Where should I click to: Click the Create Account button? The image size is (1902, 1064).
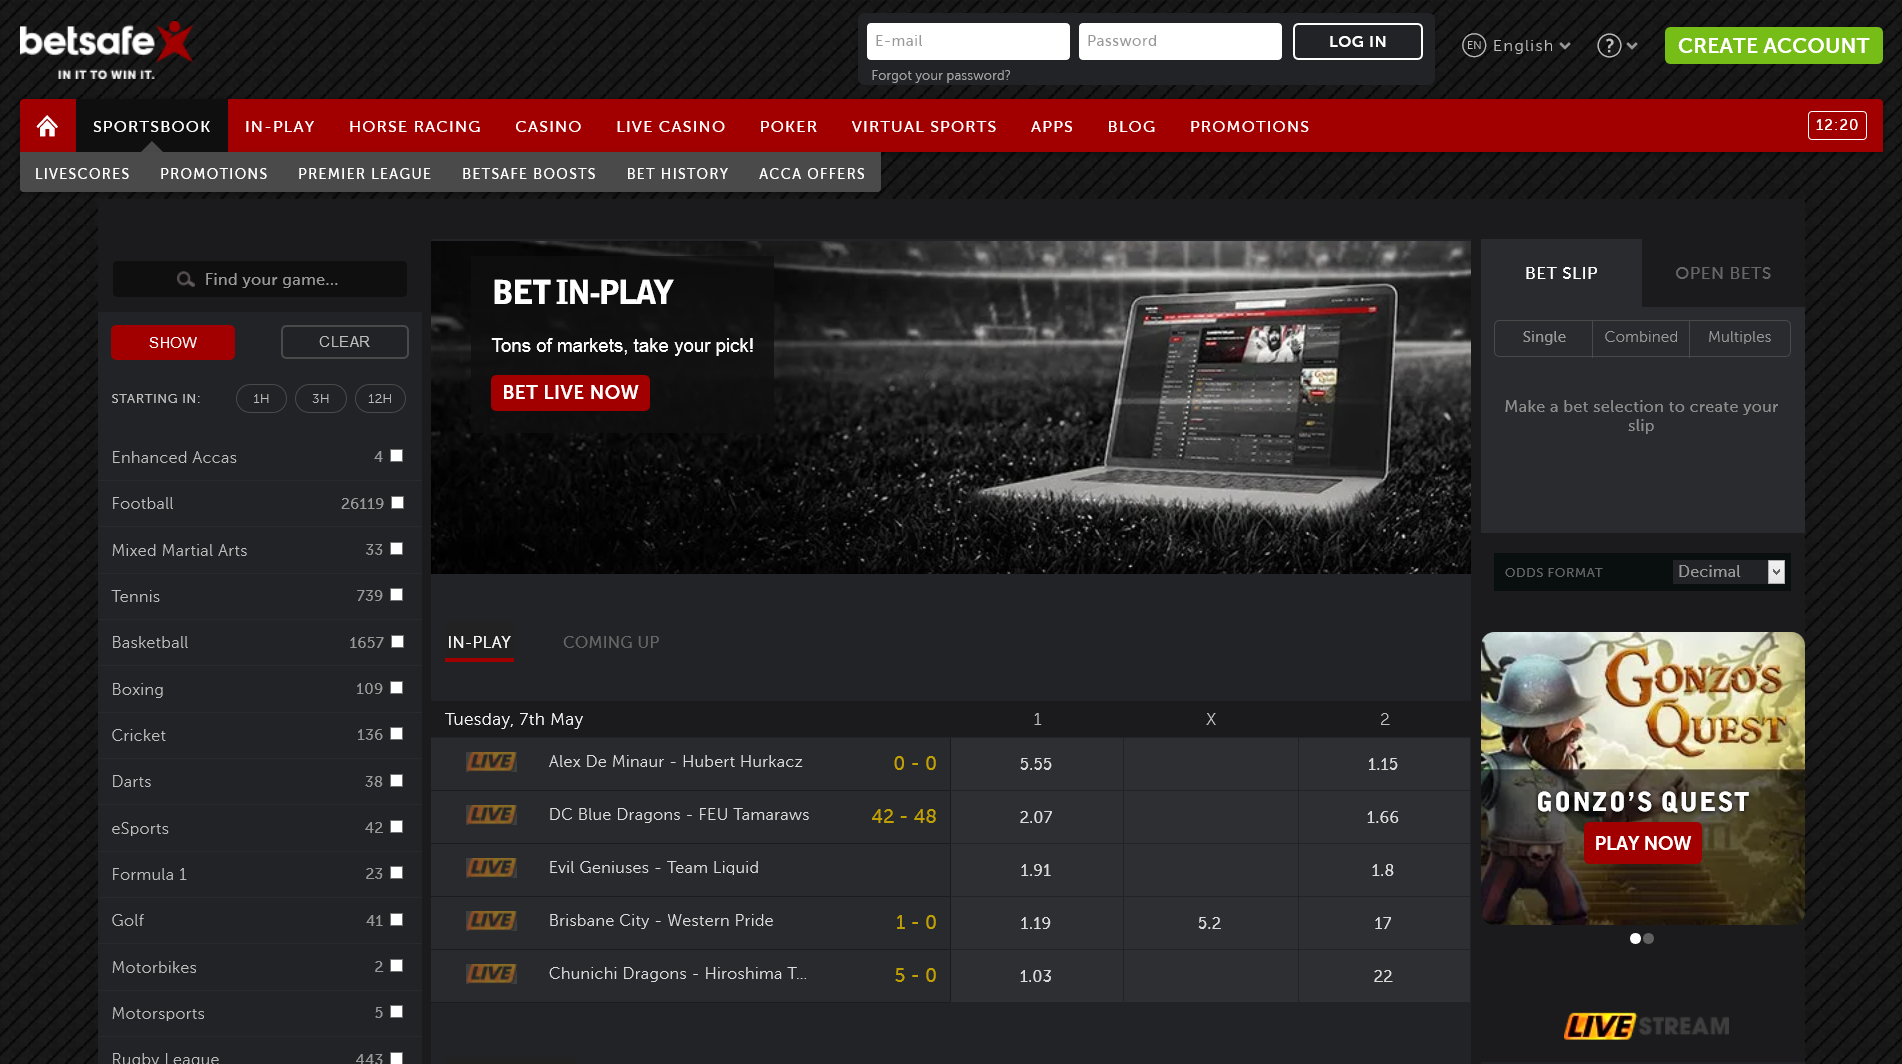(1773, 45)
